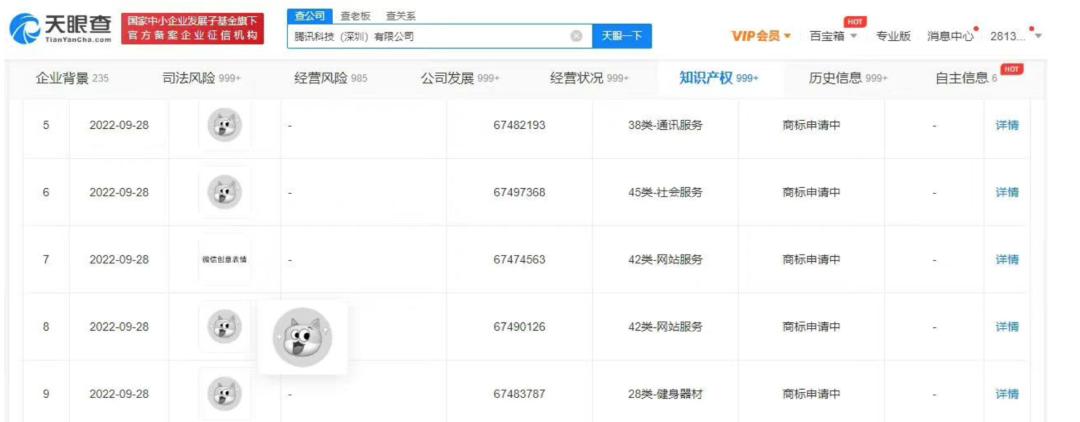Image resolution: width=1080 pixels, height=422 pixels.
Task: Click the red official credit agency banner
Action: (193, 29)
